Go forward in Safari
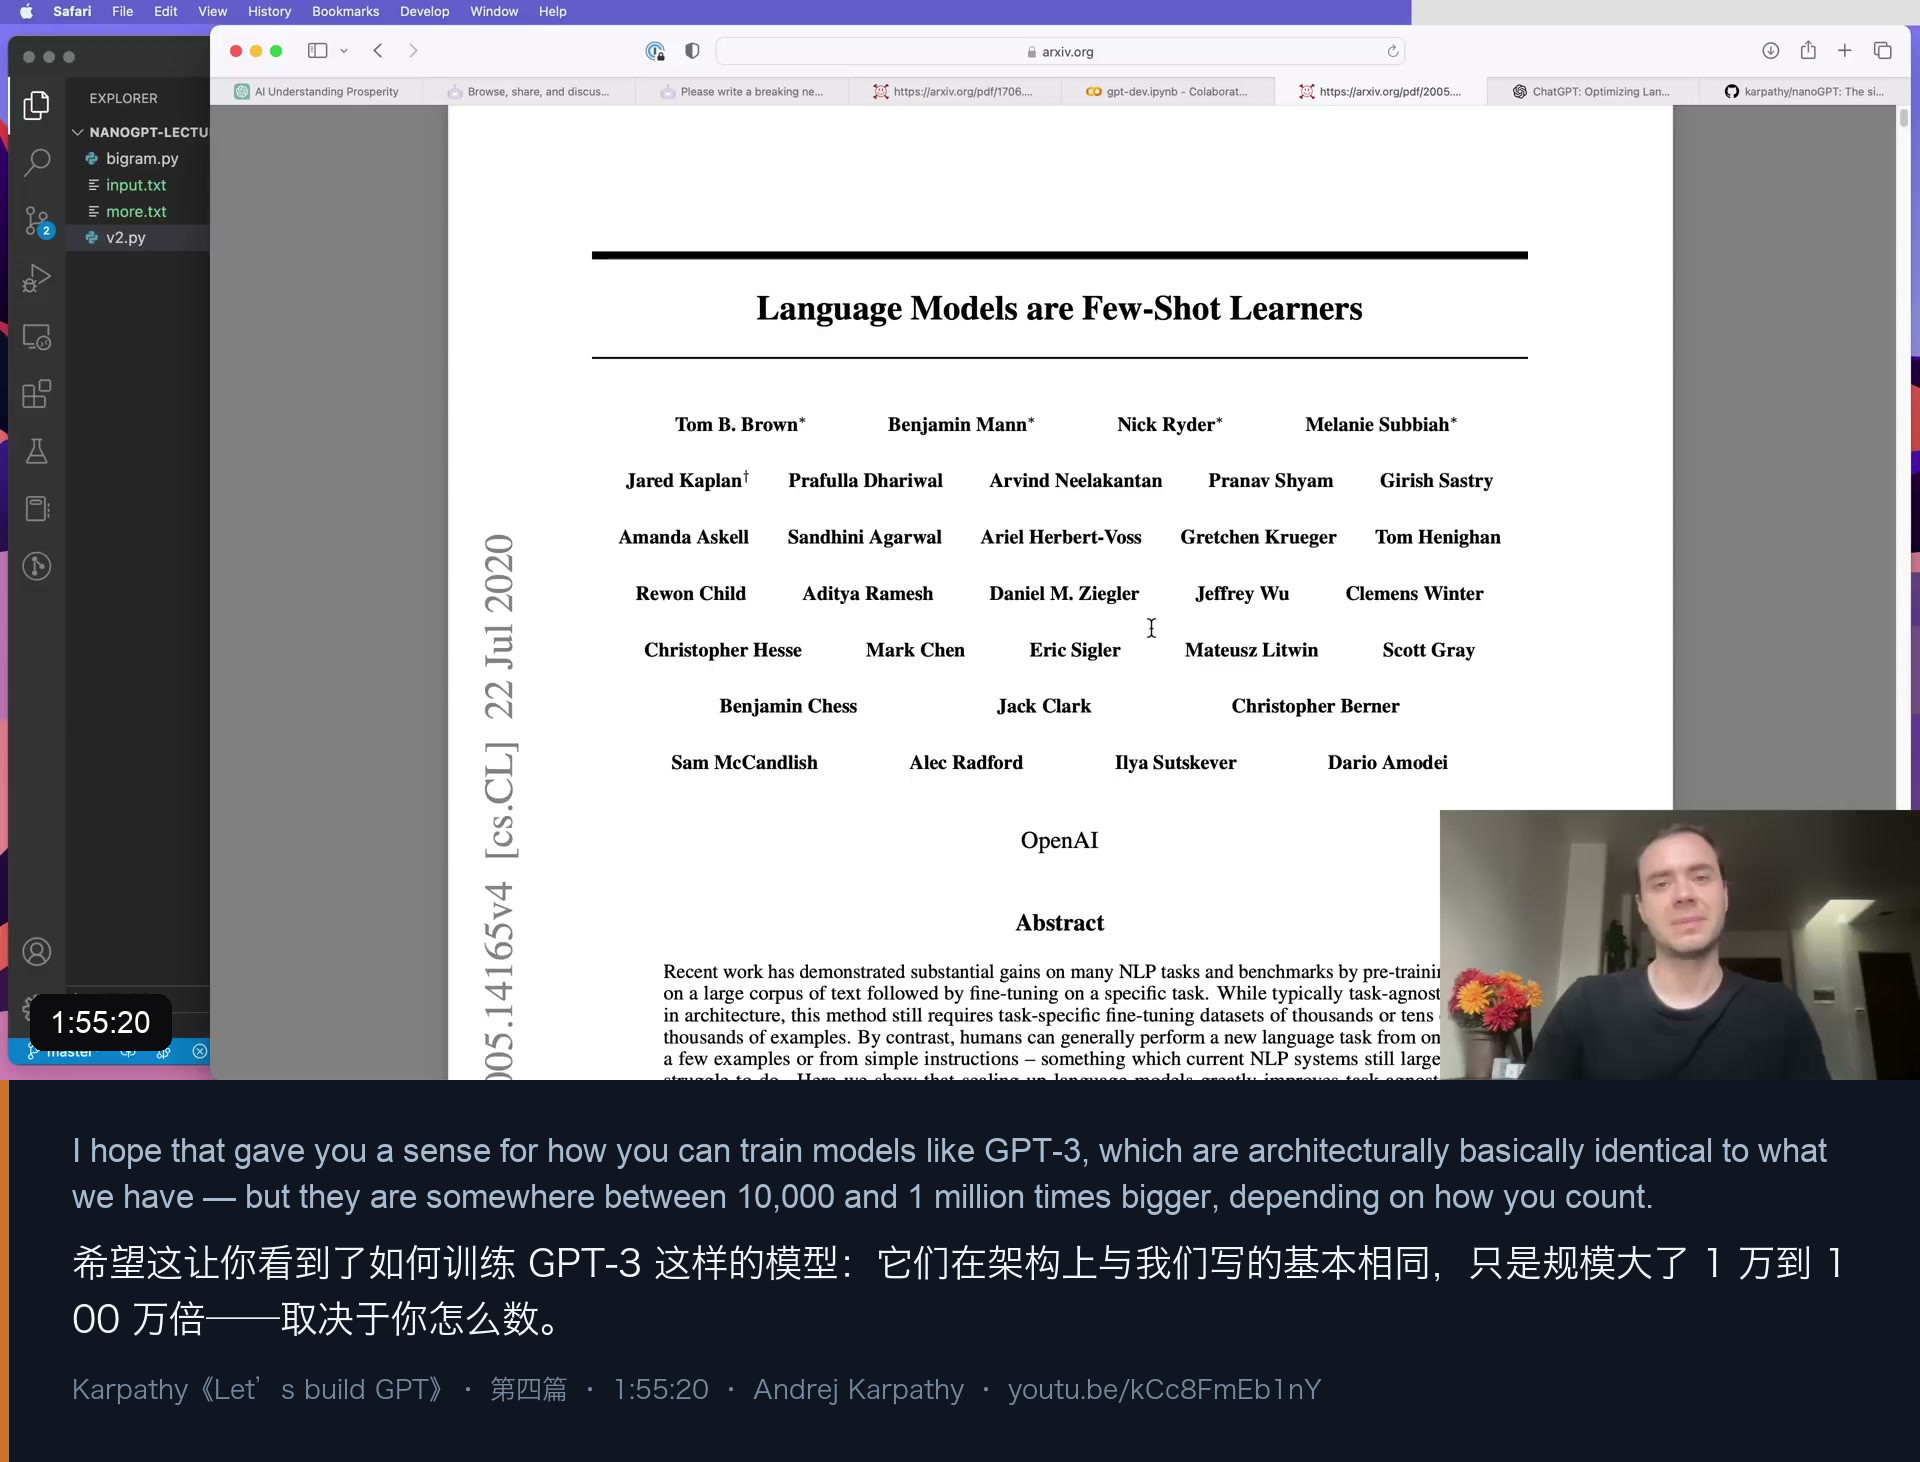 tap(413, 51)
